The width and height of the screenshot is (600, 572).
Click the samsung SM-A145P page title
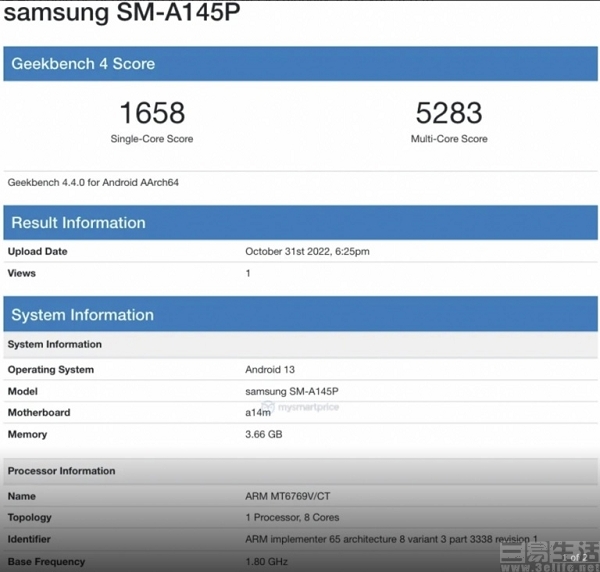pos(126,16)
